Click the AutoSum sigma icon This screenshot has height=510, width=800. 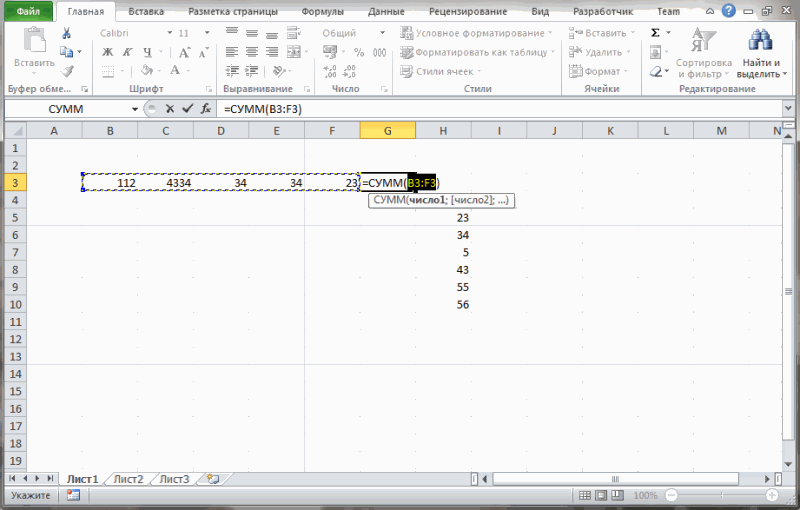(656, 33)
